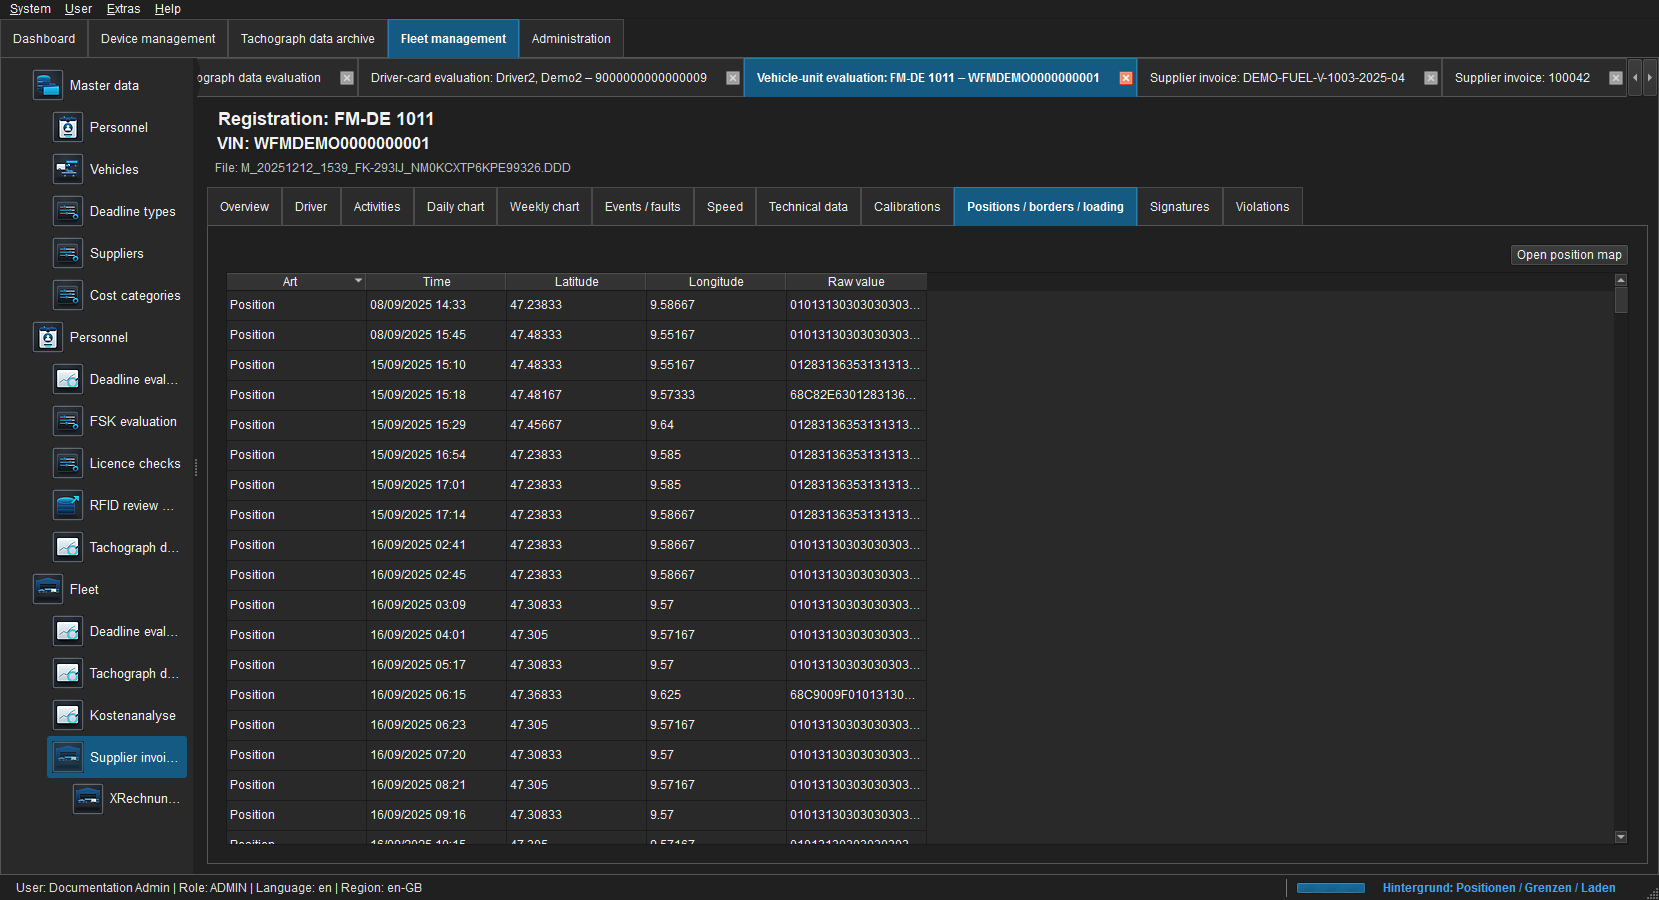The image size is (1659, 900).
Task: Close the Driver-card evaluation Driver2 tab
Action: [x=733, y=78]
